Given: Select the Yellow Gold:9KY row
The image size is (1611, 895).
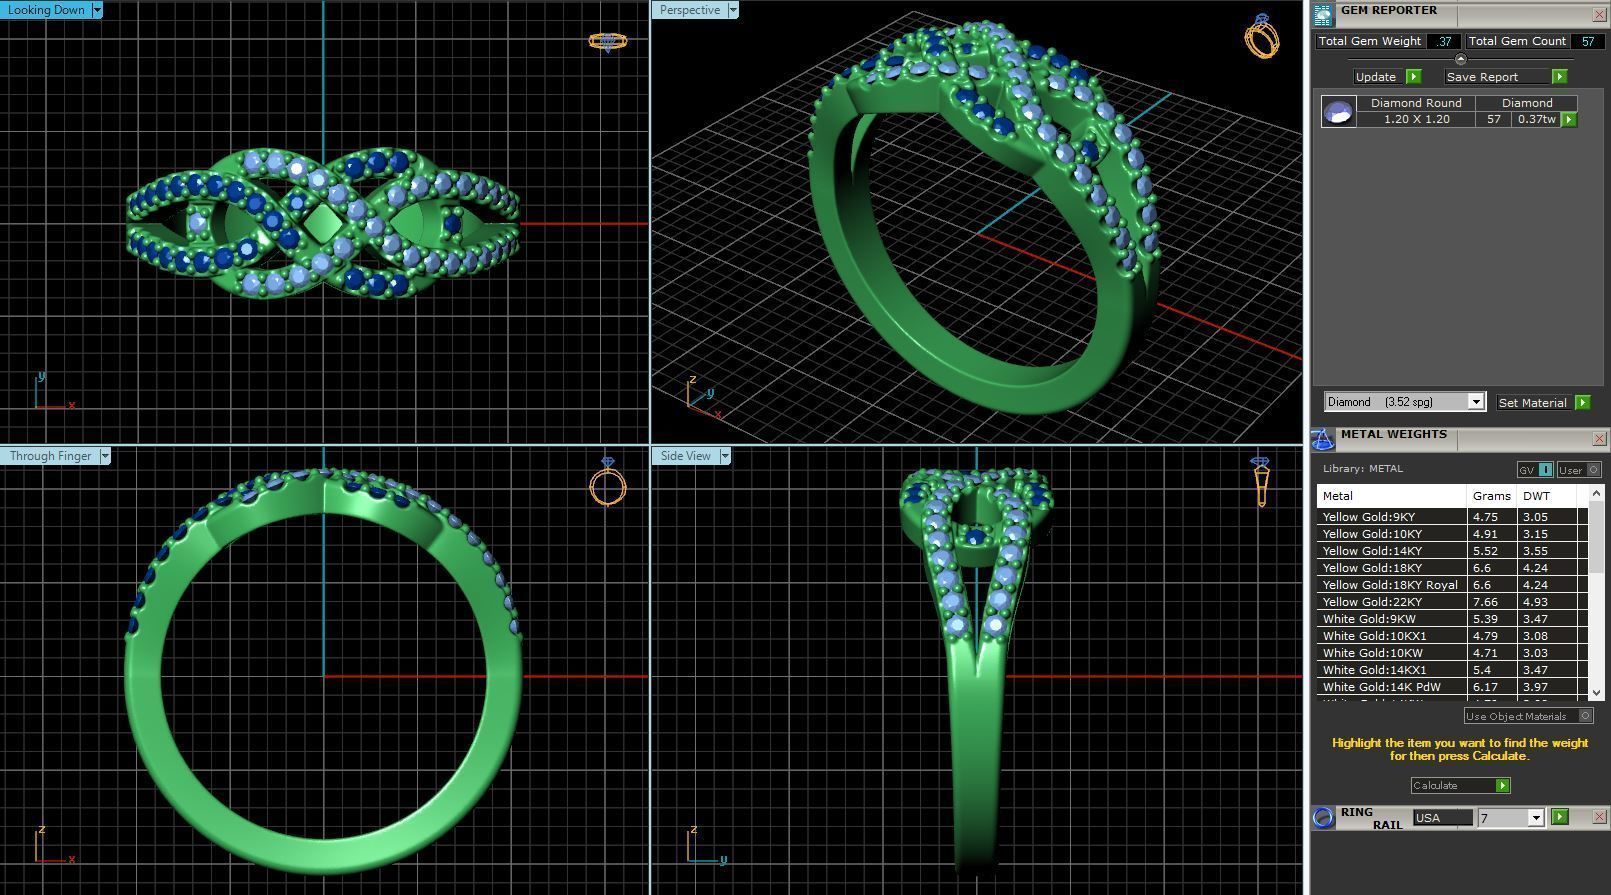Looking at the screenshot, I should (1452, 517).
